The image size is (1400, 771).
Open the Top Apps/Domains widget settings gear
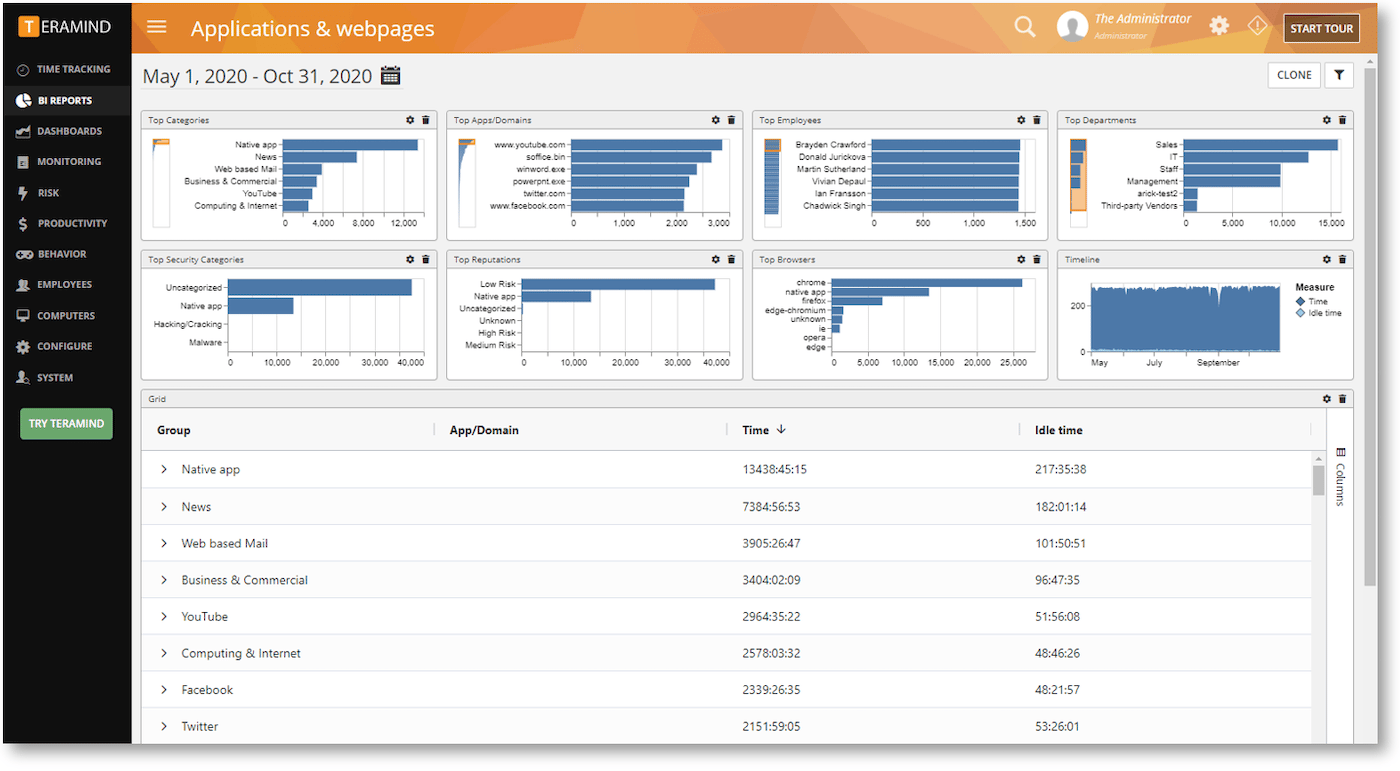click(x=715, y=120)
